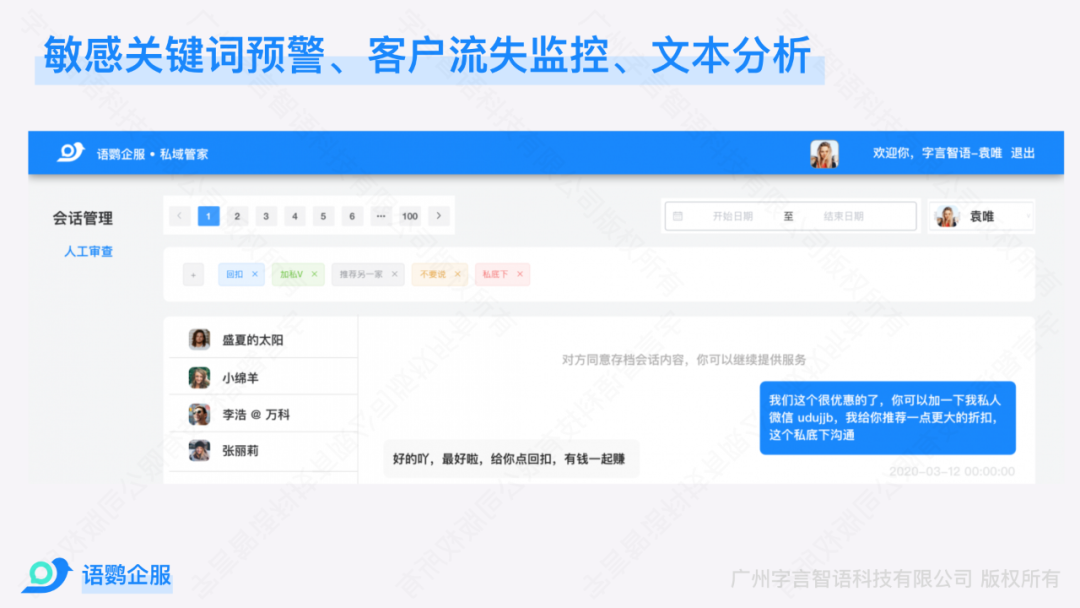Remove the 回扣 keyword tag
The width and height of the screenshot is (1080, 608).
255,274
